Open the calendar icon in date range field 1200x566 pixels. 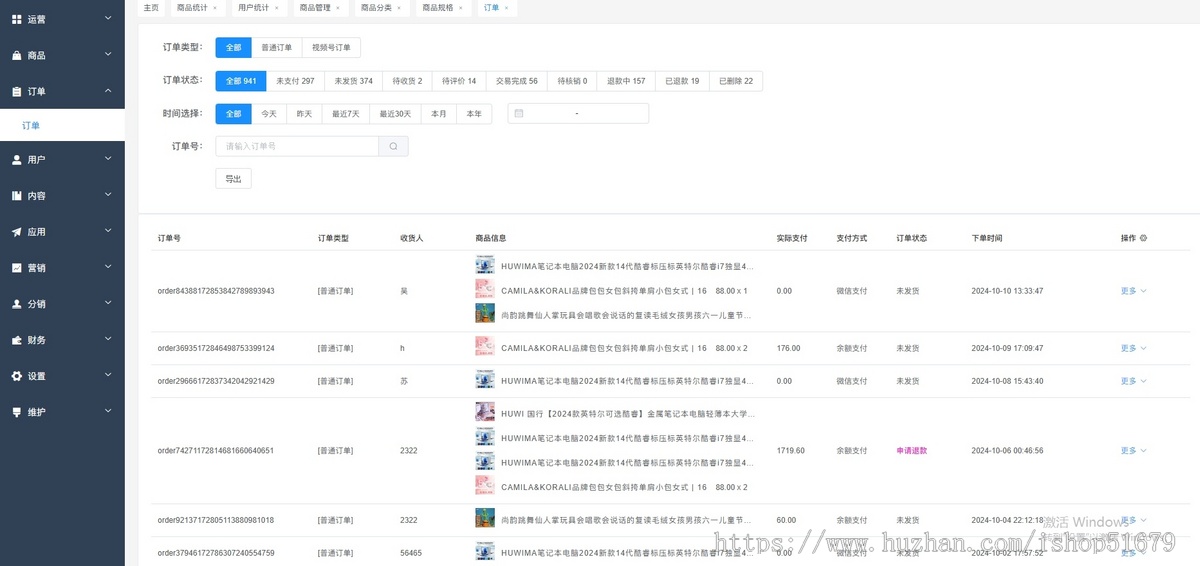point(519,114)
